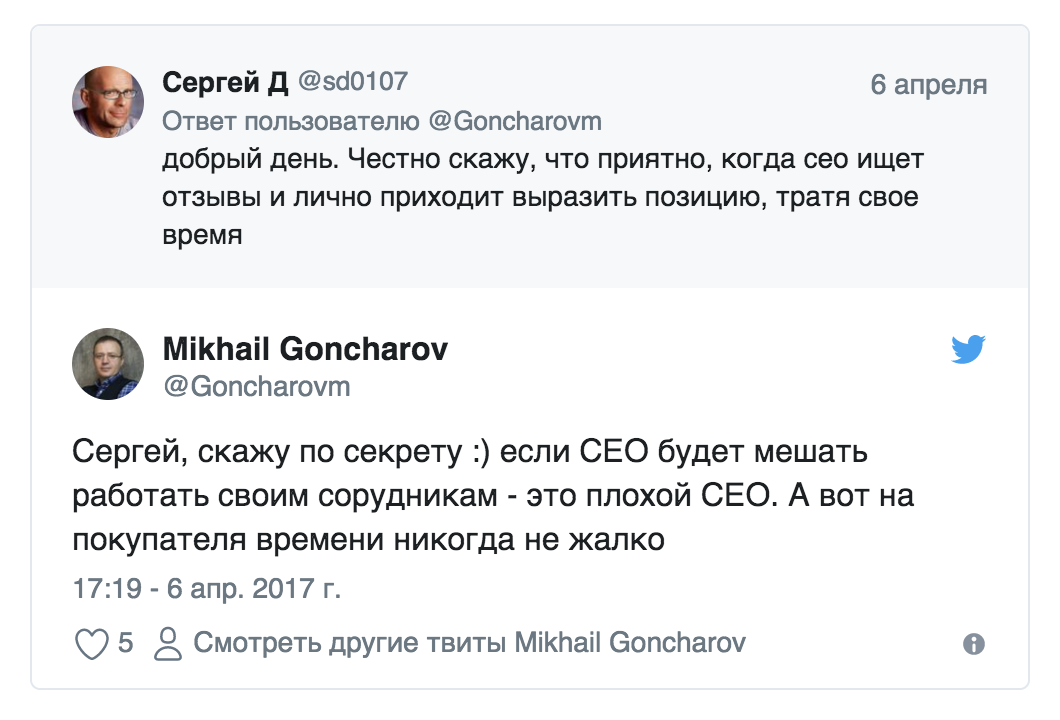1060x720 pixels.
Task: Click the Mikhail Goncharov display name
Action: pos(307,350)
